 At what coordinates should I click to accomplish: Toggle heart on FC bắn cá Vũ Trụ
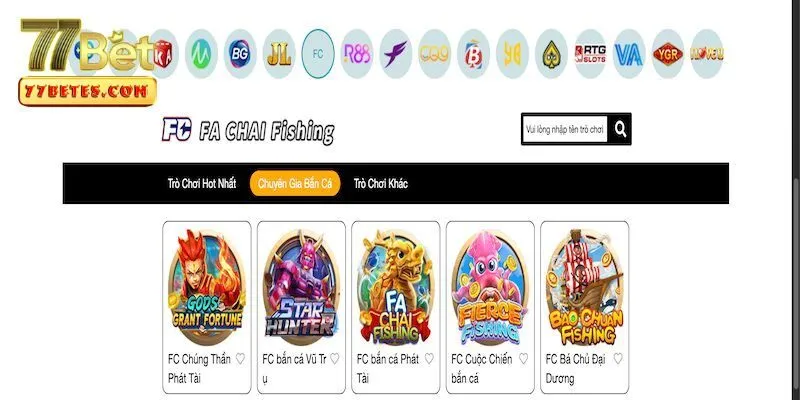pyautogui.click(x=335, y=359)
